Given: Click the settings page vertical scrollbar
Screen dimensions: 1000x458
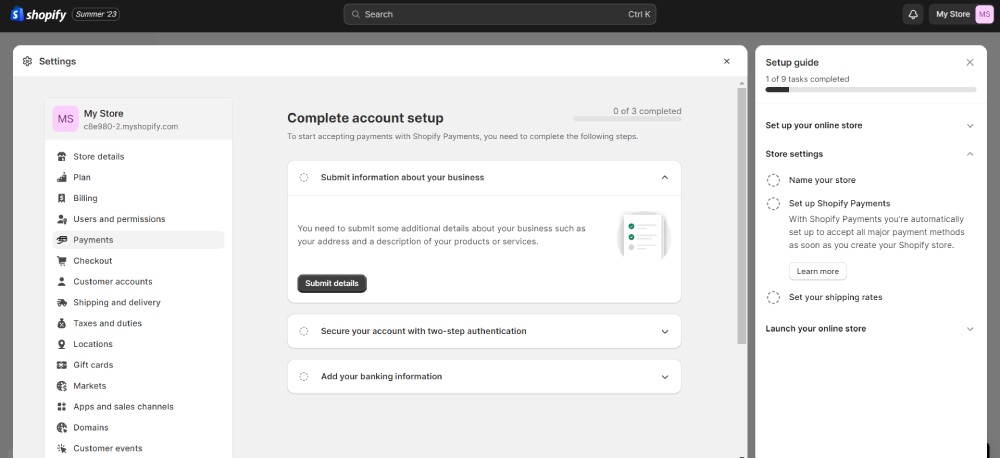Looking at the screenshot, I should point(741,216).
